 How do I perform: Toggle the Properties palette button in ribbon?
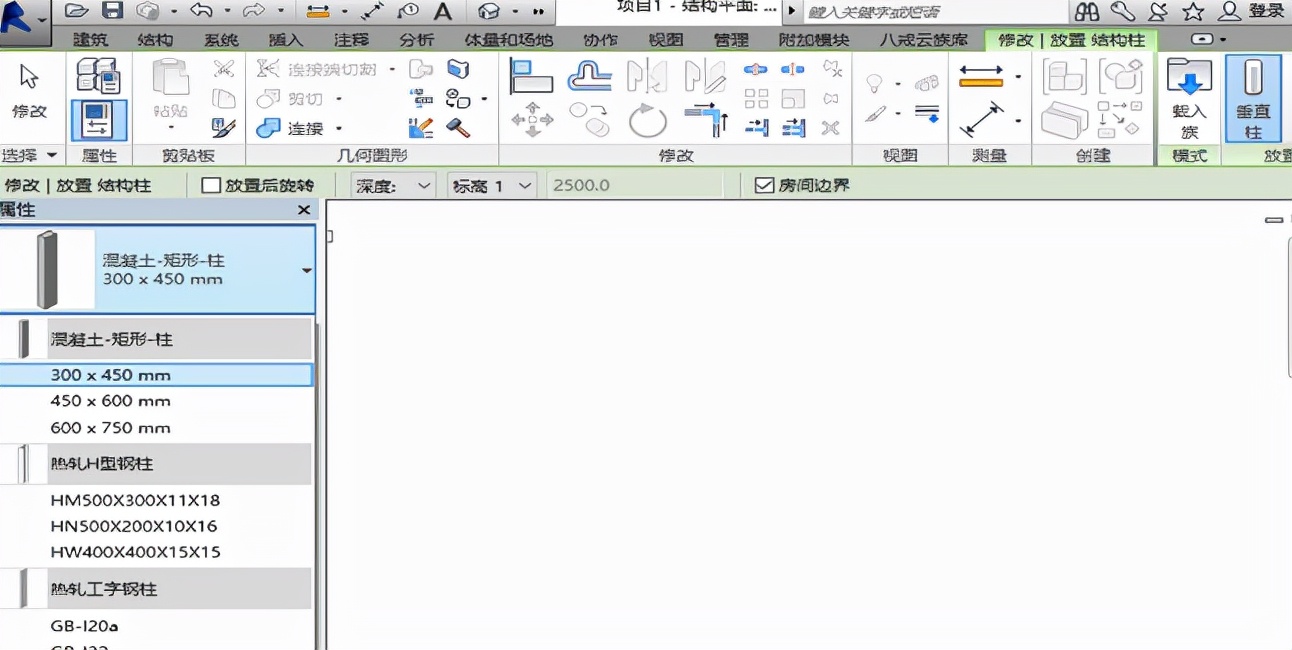tap(98, 121)
